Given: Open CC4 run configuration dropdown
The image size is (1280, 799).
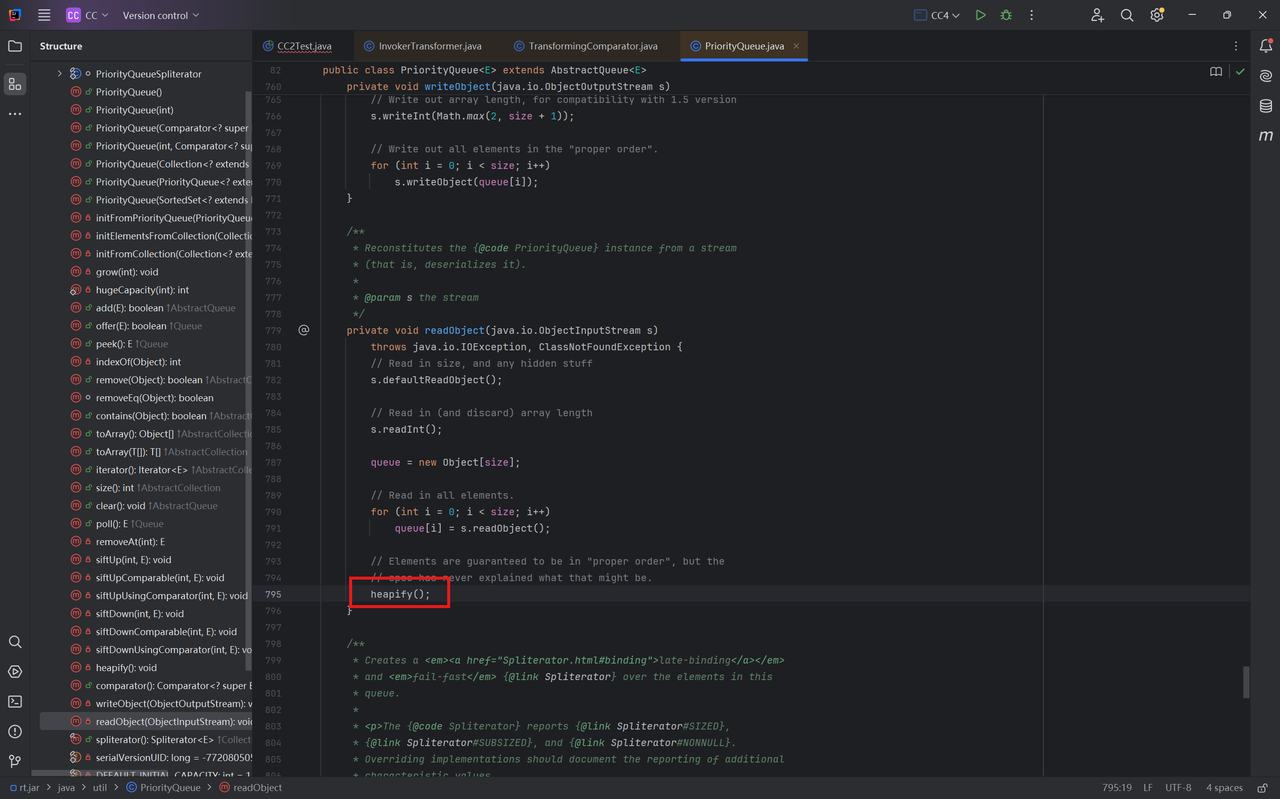Looking at the screenshot, I should click(937, 15).
